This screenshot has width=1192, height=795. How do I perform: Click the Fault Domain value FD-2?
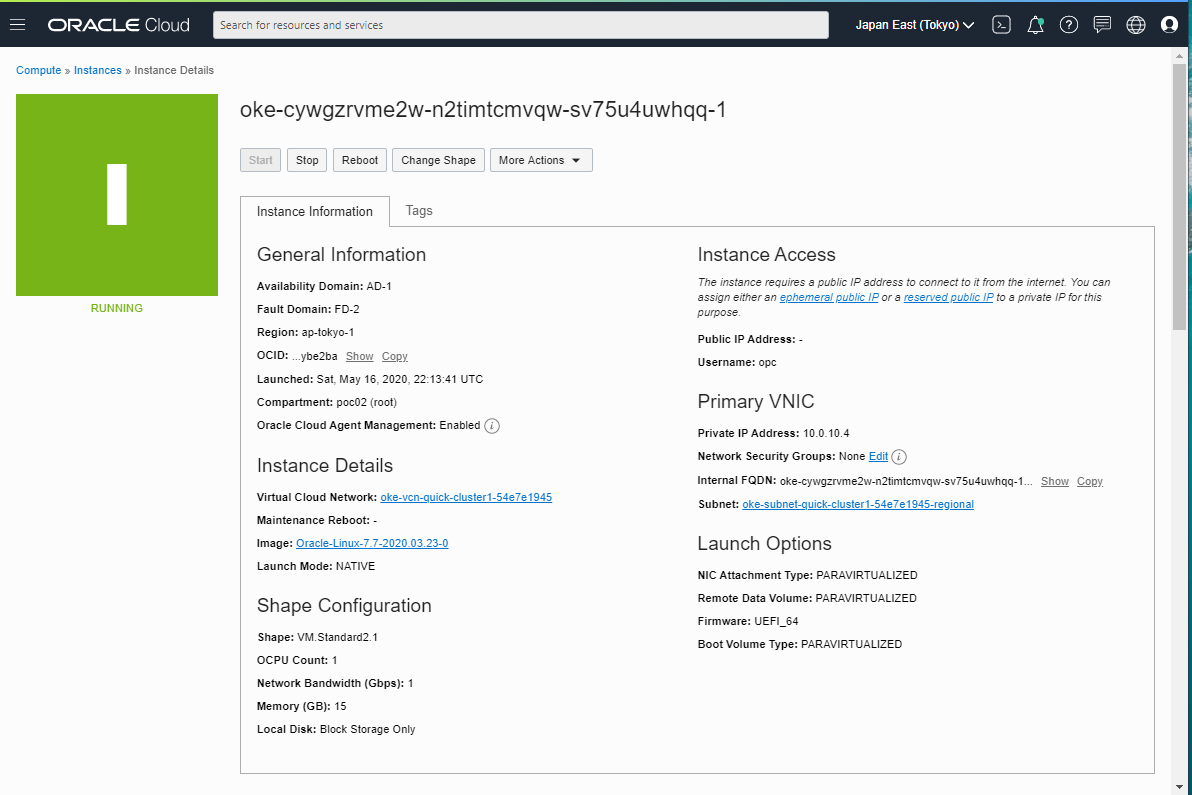coord(347,309)
